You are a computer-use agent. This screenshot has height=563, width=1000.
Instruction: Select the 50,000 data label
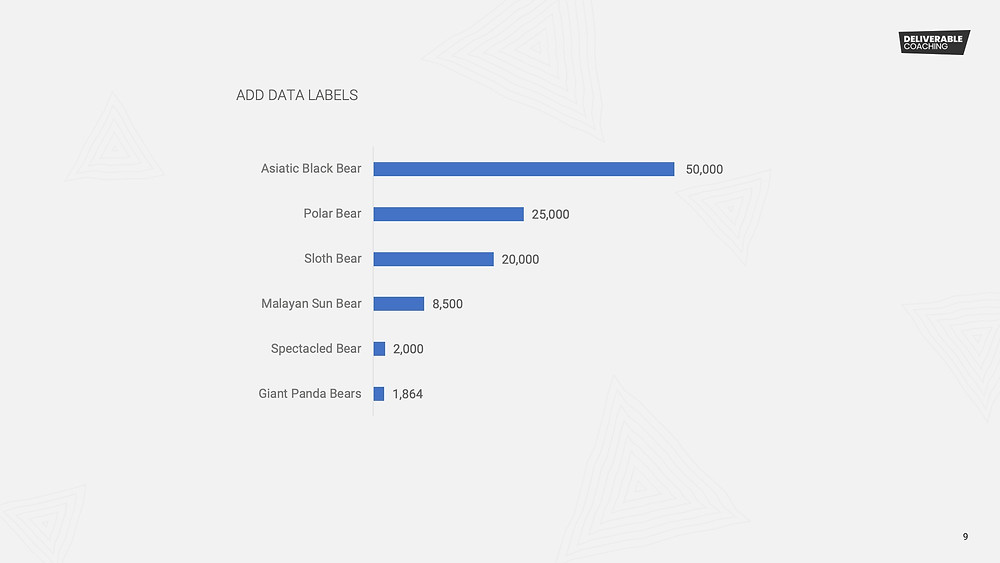pyautogui.click(x=704, y=170)
